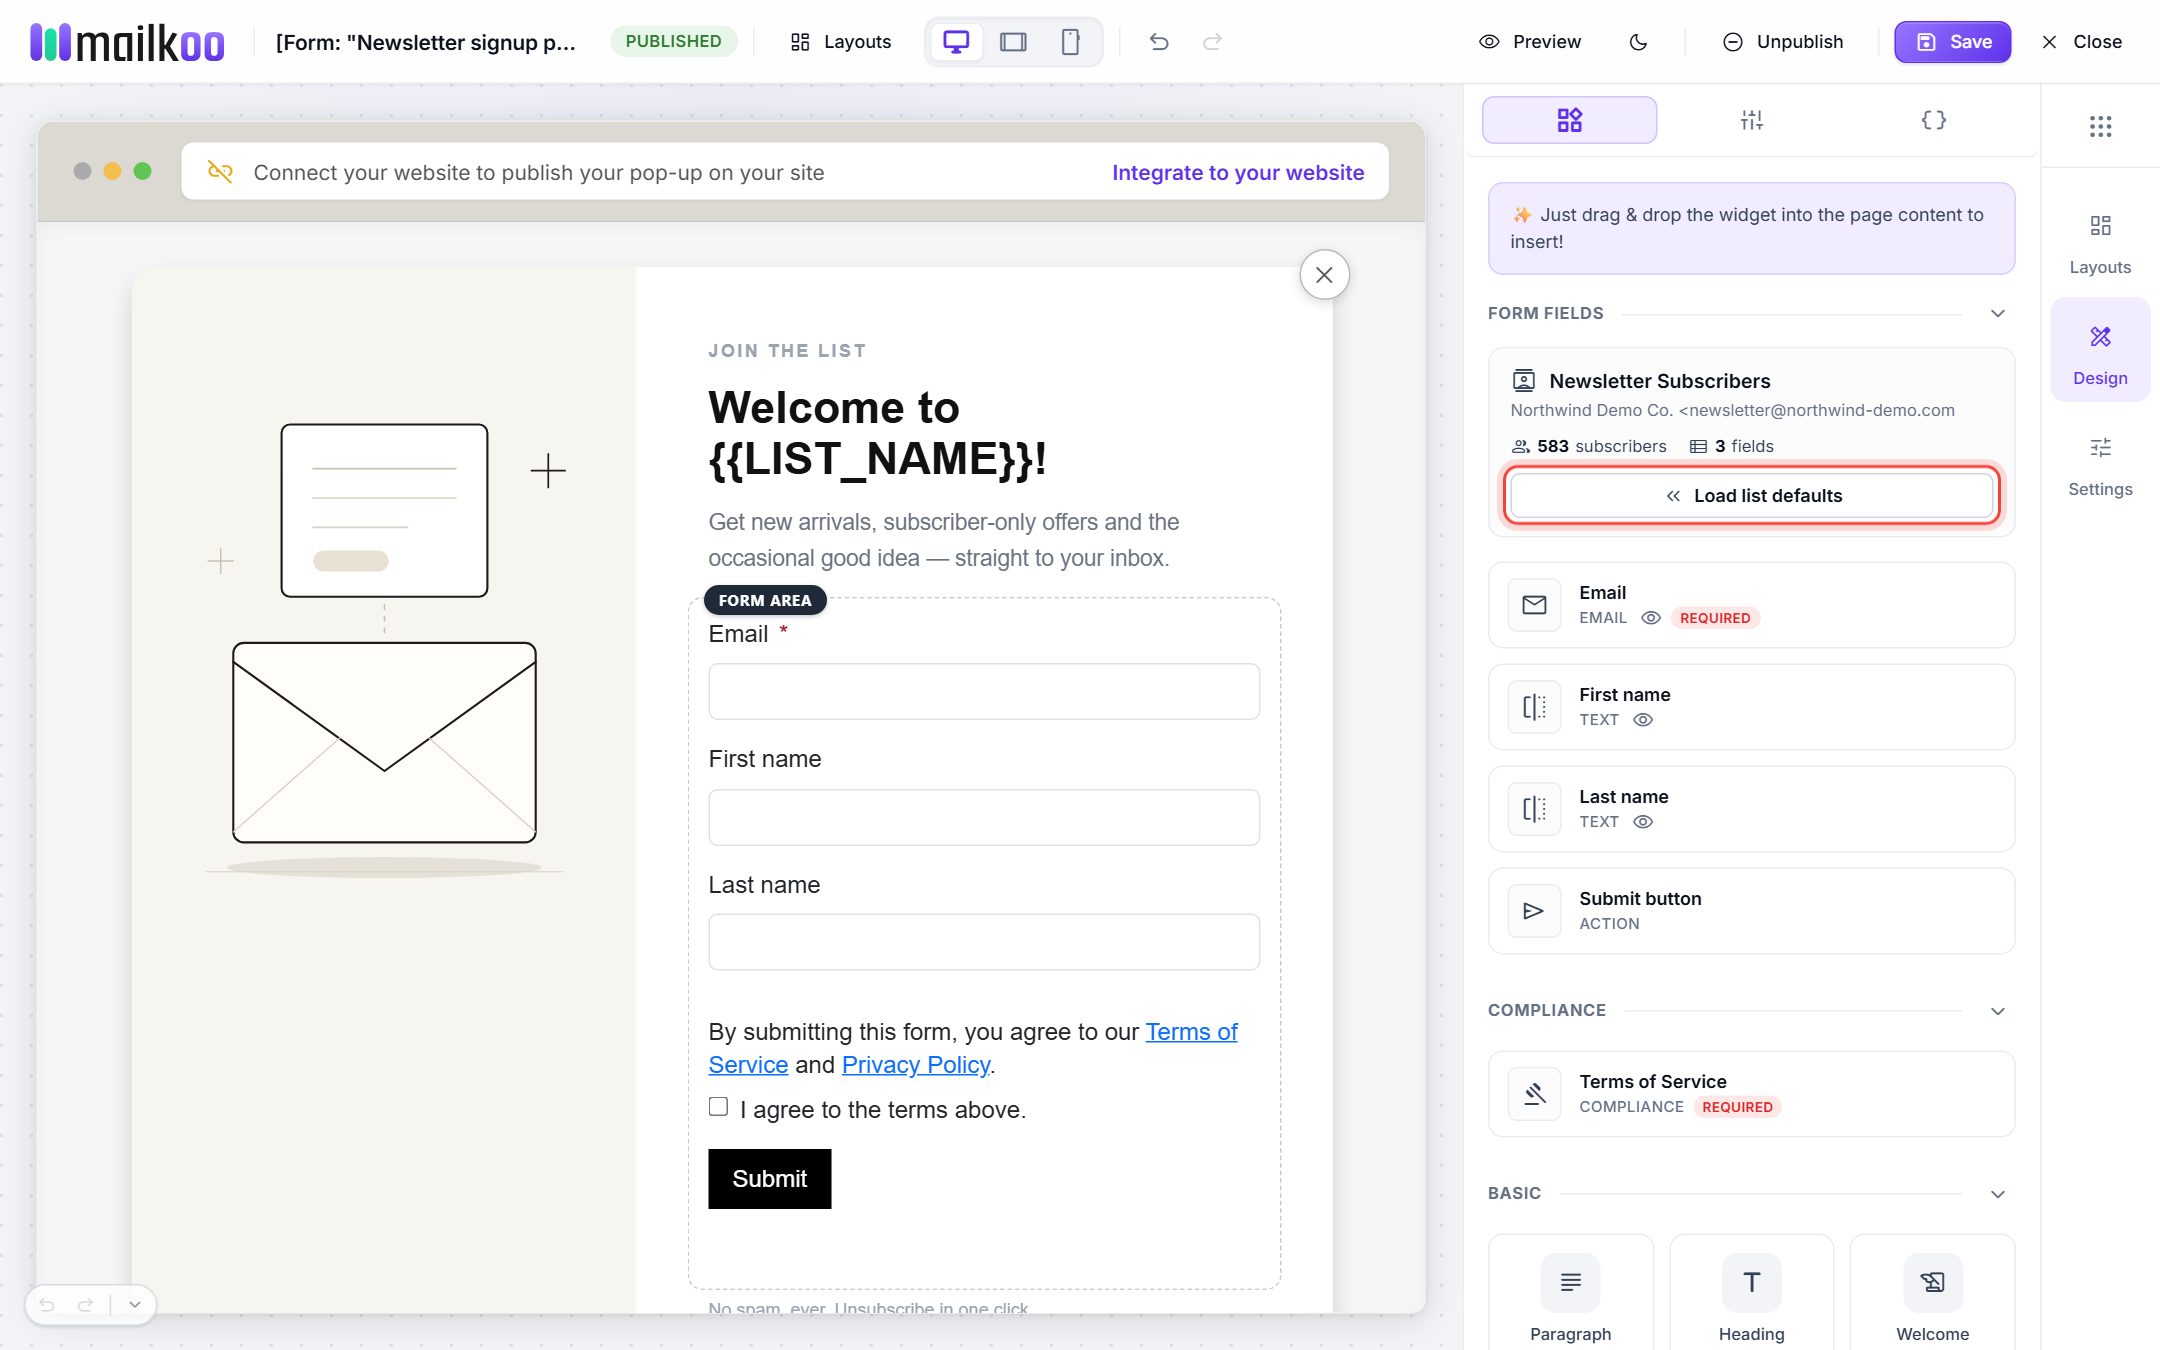2160x1350 pixels.
Task: Open the nine-dot apps grid icon
Action: click(x=2100, y=126)
